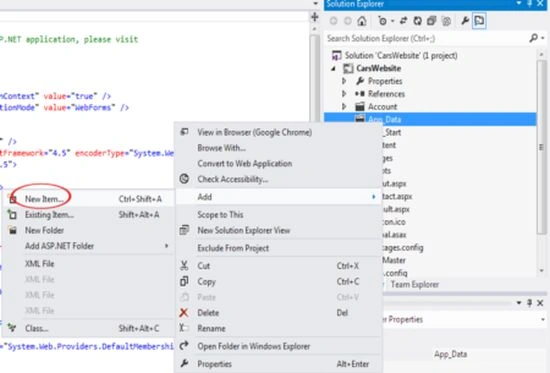Click the Search Solution Explorer field

click(x=426, y=38)
